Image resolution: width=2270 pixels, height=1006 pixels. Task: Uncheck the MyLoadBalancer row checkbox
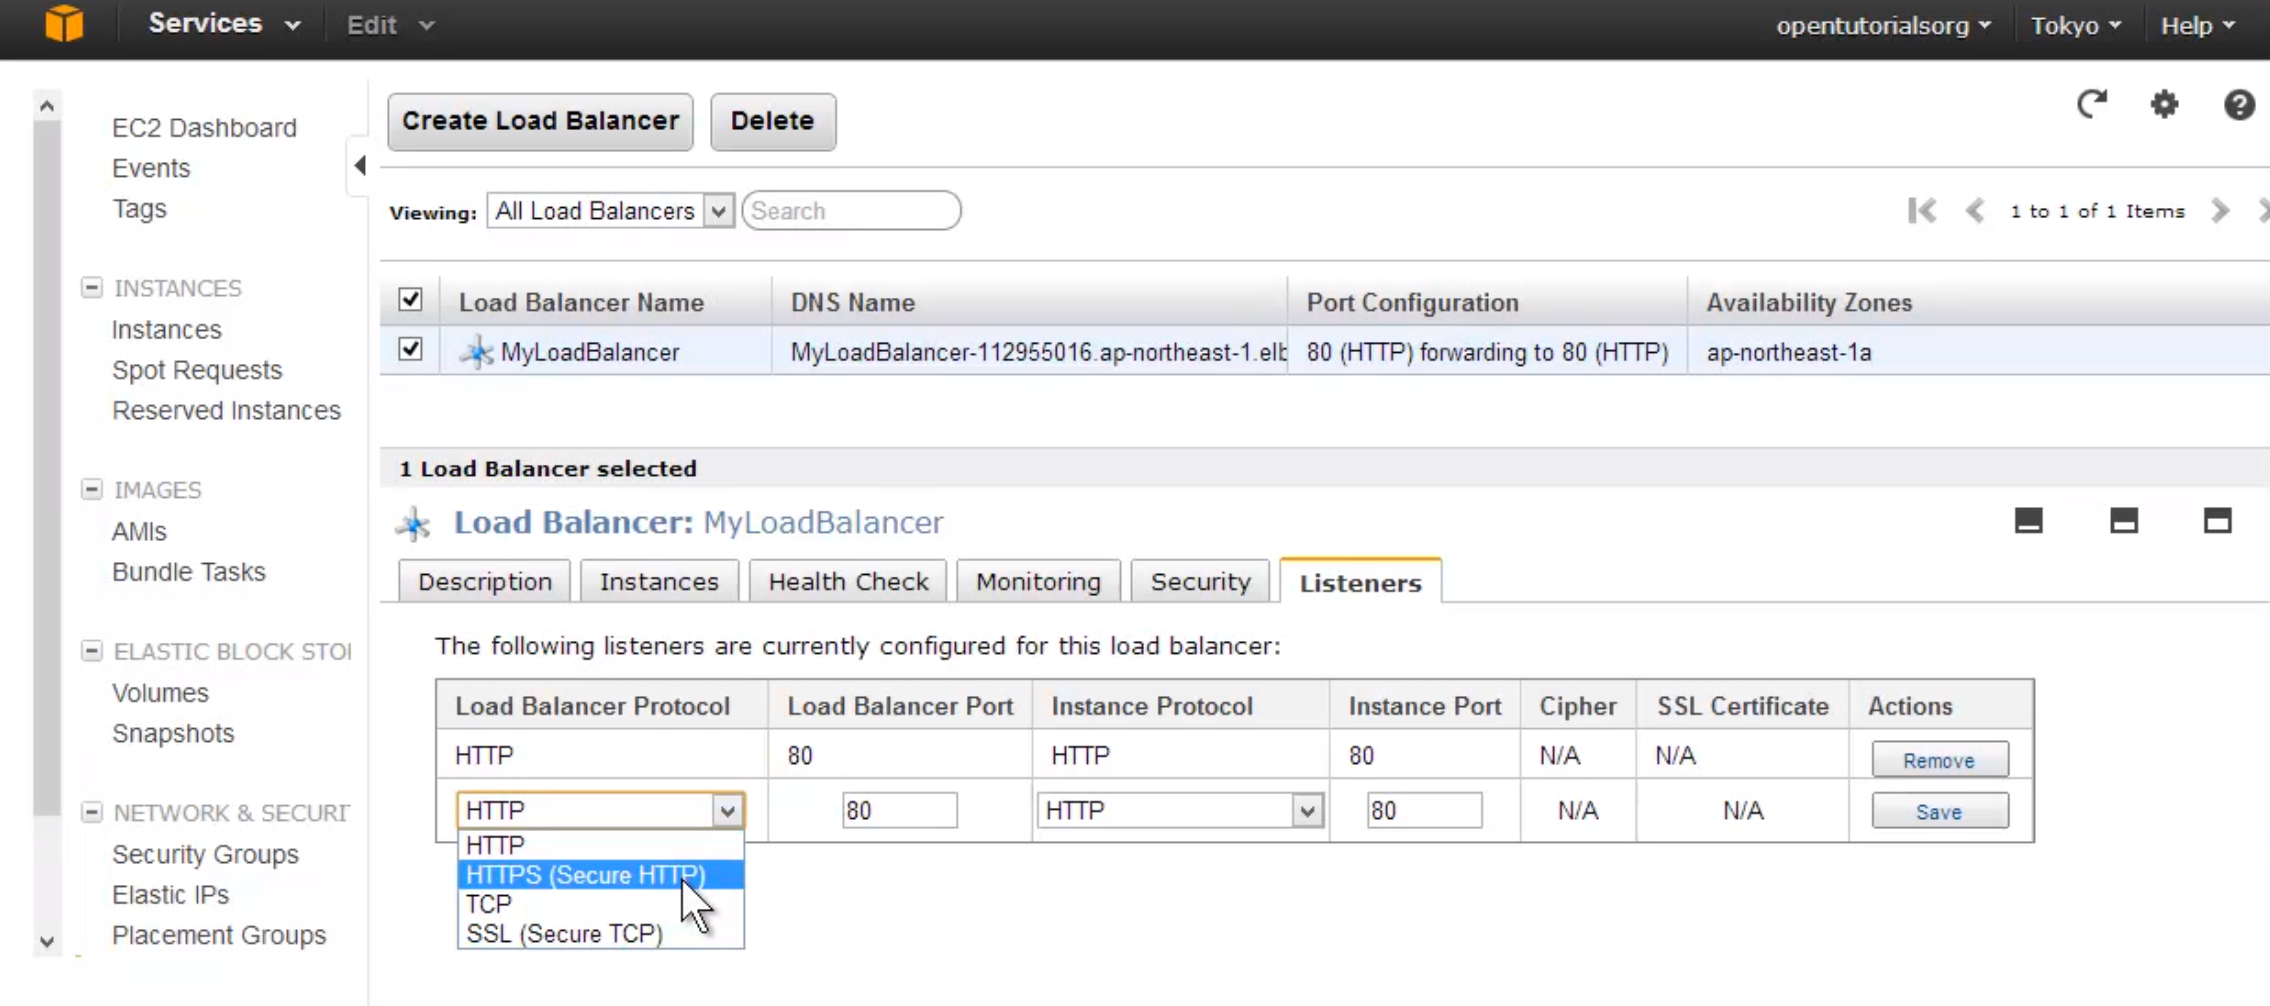(410, 349)
